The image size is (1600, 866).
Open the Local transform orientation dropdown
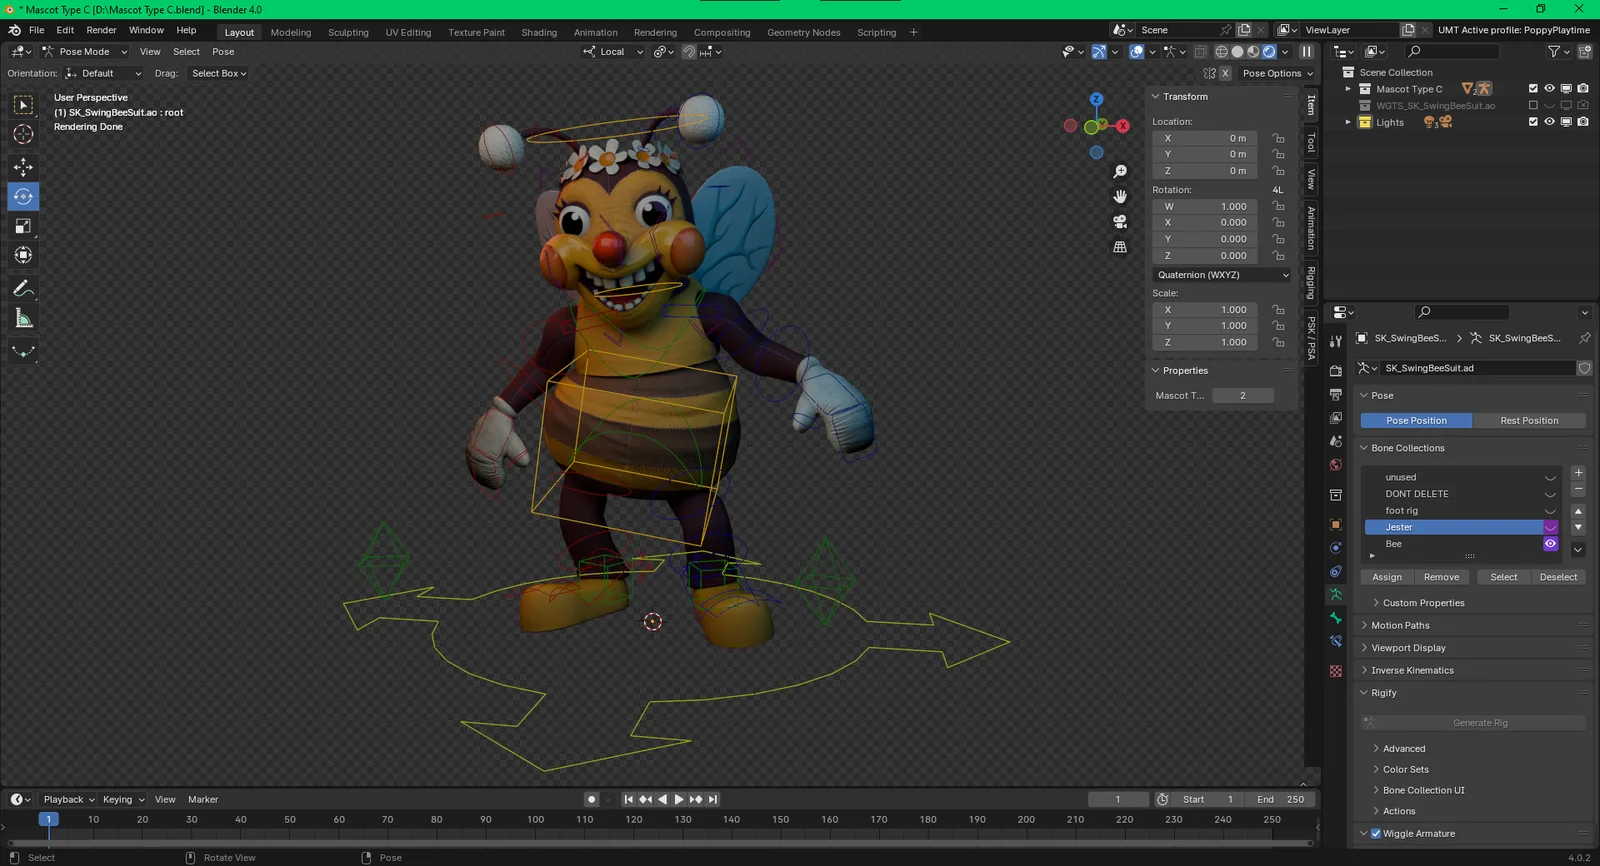click(x=613, y=52)
